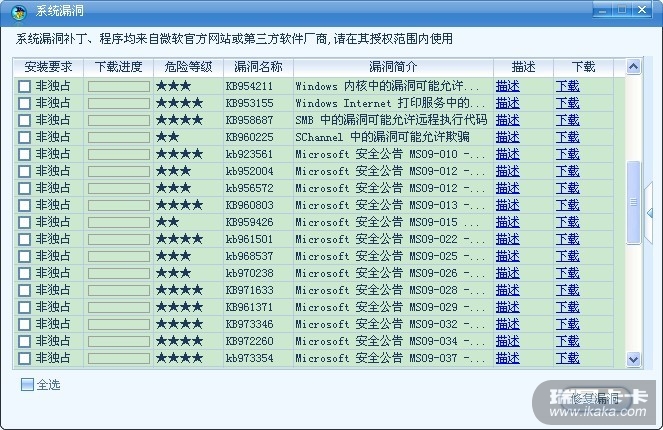The height and width of the screenshot is (430, 663).
Task: Click progress bar of KB954211
Action: pos(119,87)
